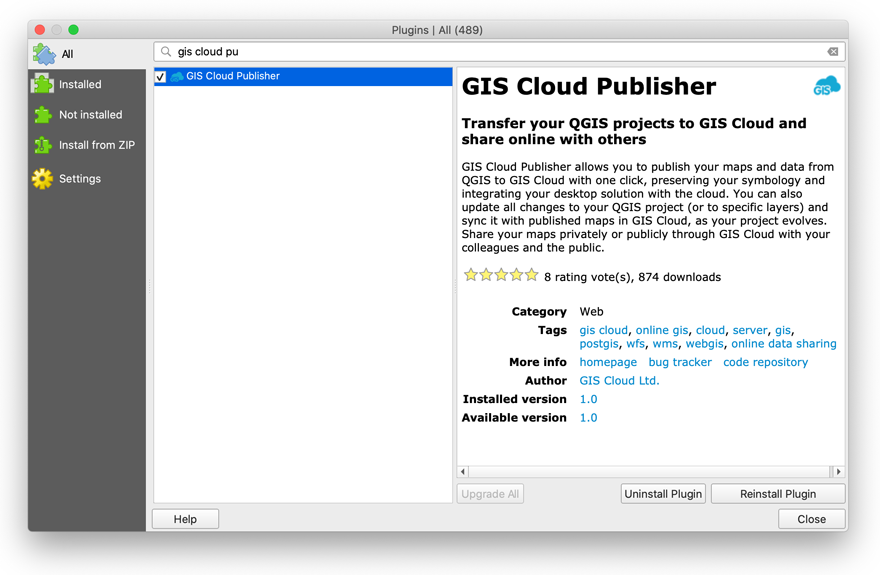Open the code repository link
The width and height of the screenshot is (880, 575).
pos(766,362)
